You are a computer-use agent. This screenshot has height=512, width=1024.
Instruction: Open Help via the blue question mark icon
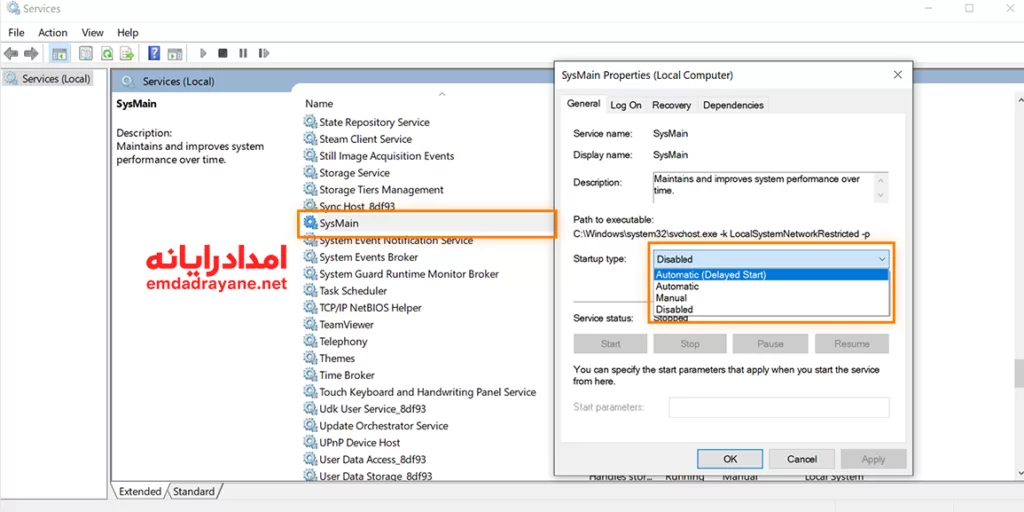pos(154,53)
